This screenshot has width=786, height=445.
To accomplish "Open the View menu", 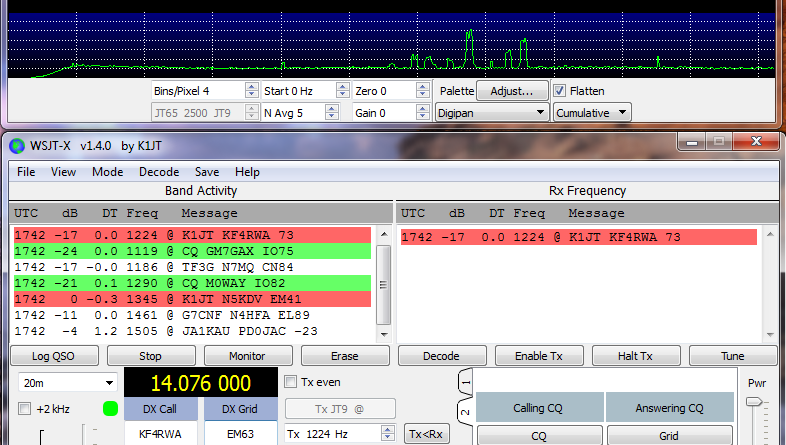I will tap(63, 172).
